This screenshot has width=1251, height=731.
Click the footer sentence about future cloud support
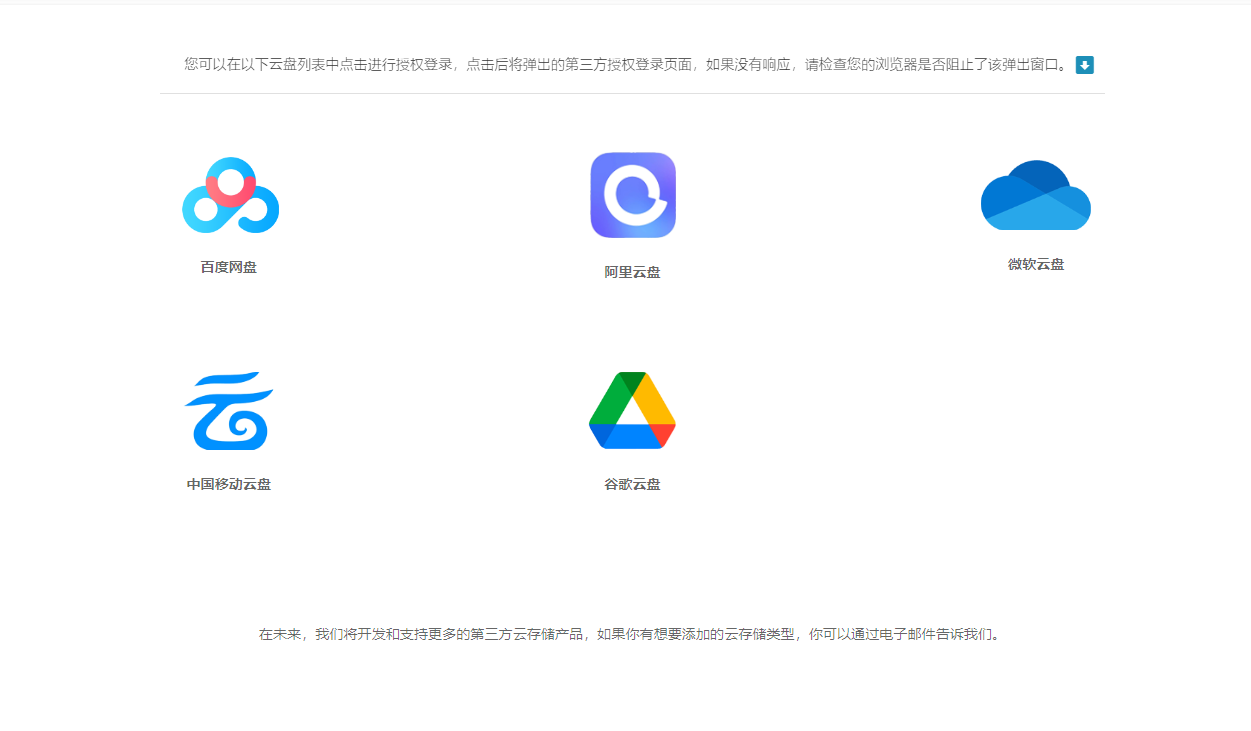click(x=630, y=634)
